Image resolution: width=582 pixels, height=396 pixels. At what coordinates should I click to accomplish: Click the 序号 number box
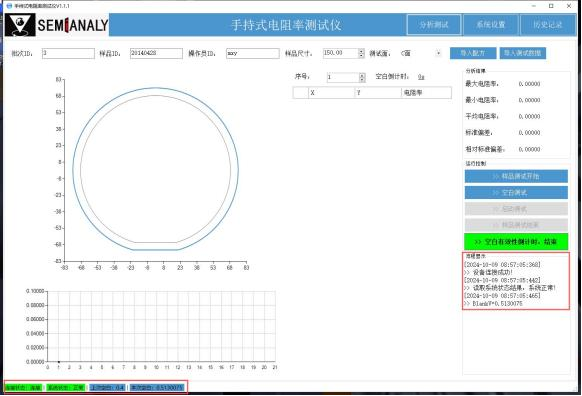pos(343,77)
